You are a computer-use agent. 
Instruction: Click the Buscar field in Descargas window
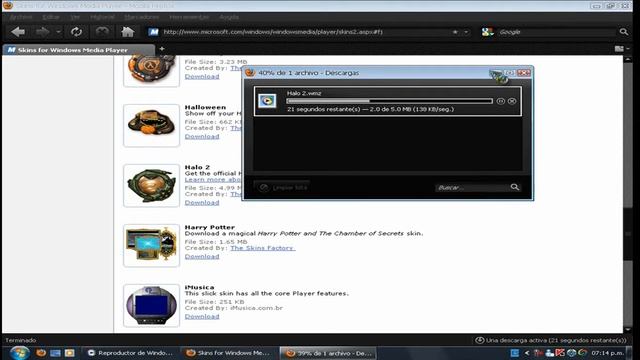coord(472,187)
